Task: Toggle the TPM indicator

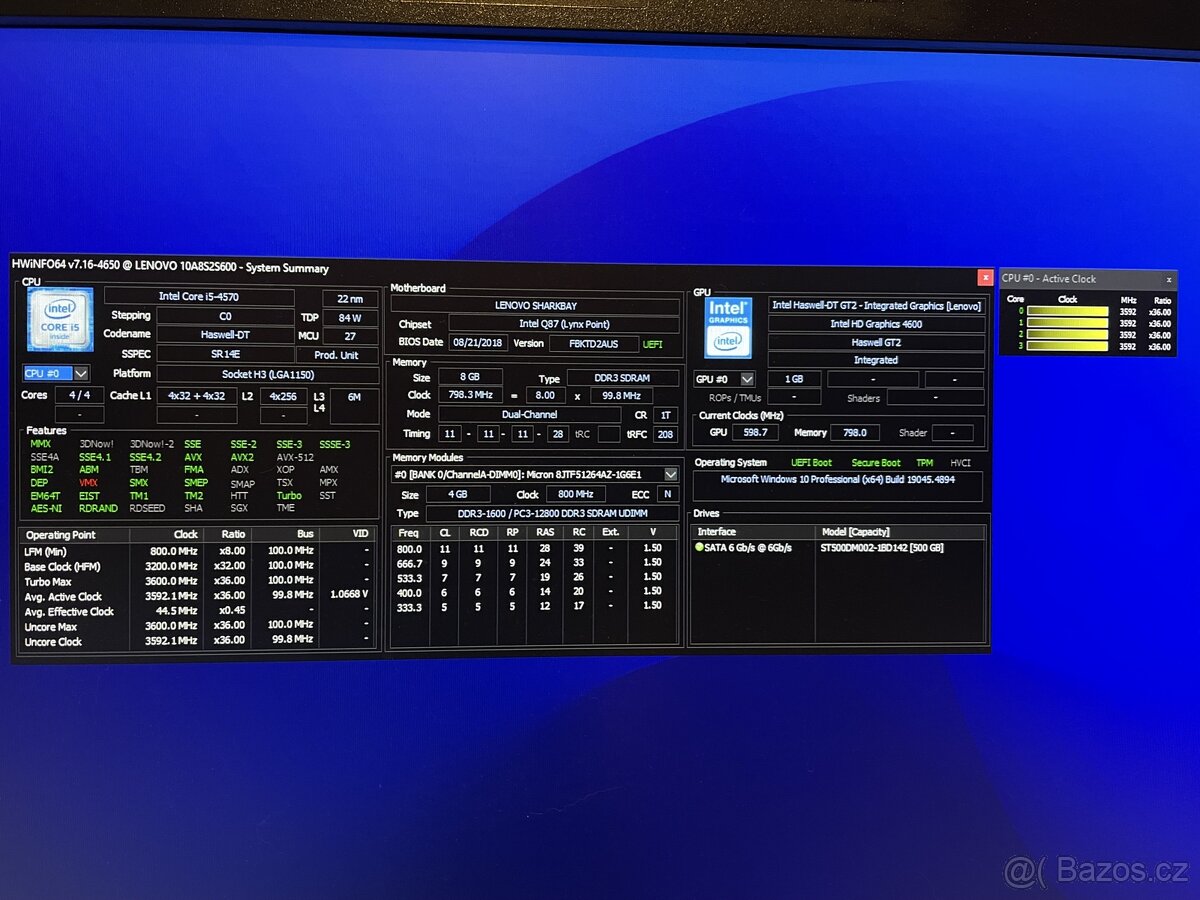Action: tap(923, 462)
